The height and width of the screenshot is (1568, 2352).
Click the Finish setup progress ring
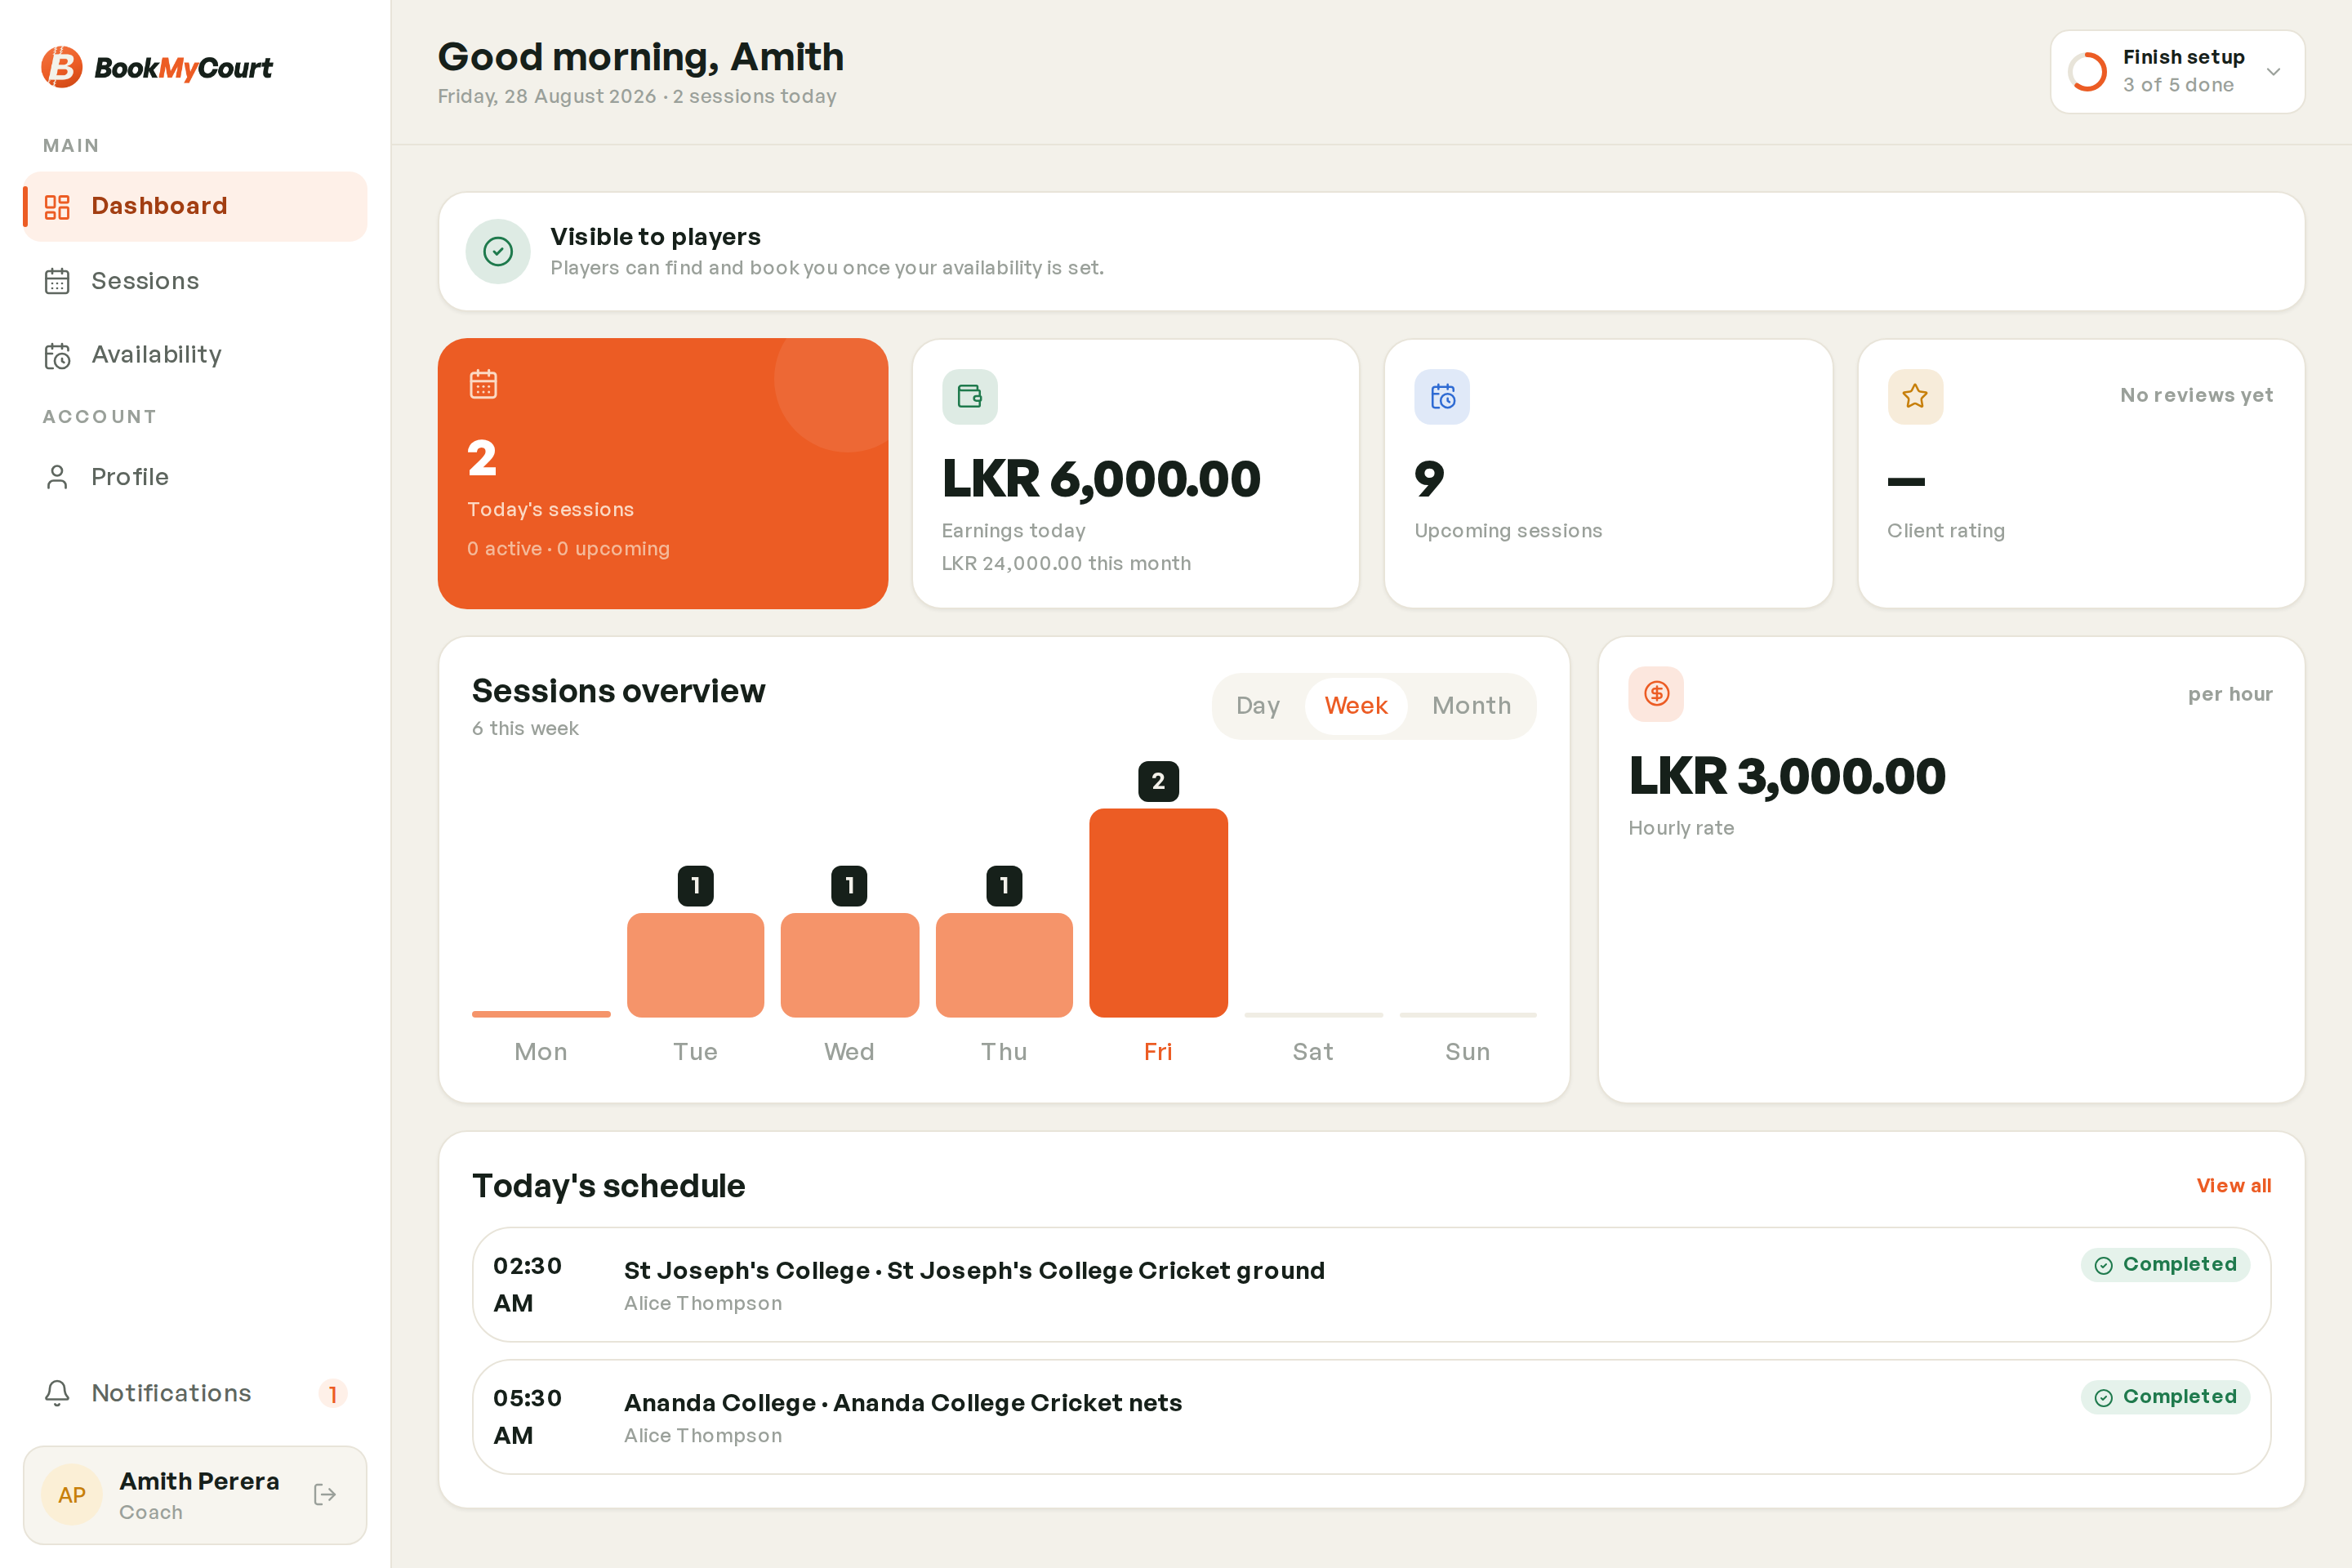pos(2087,72)
